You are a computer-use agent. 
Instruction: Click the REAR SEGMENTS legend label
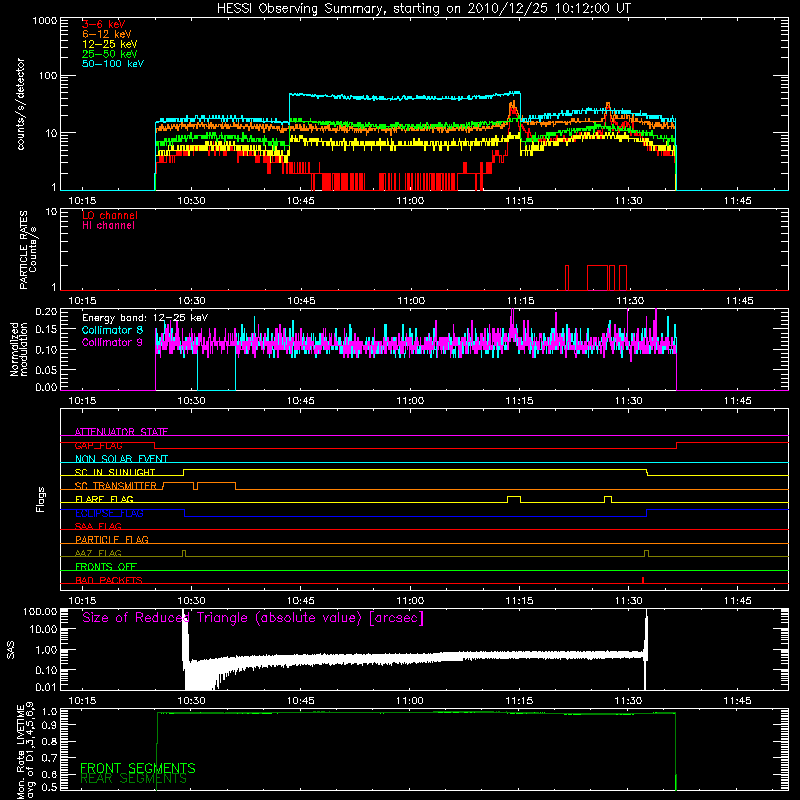tap(134, 779)
